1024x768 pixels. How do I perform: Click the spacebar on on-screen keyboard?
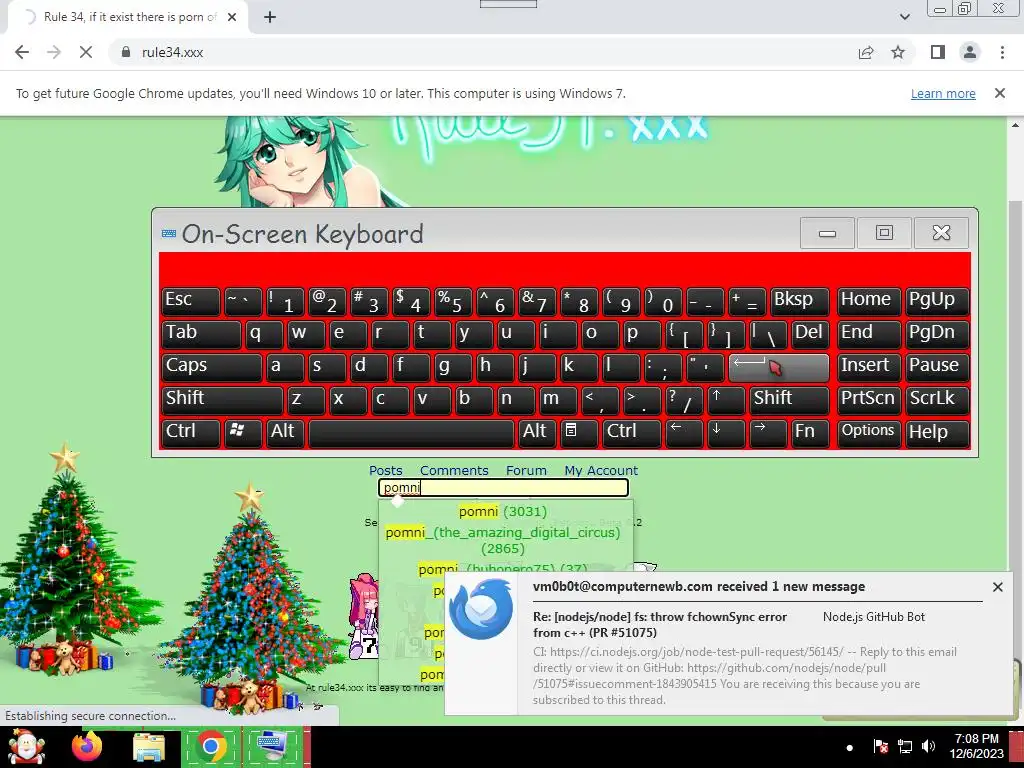(411, 432)
